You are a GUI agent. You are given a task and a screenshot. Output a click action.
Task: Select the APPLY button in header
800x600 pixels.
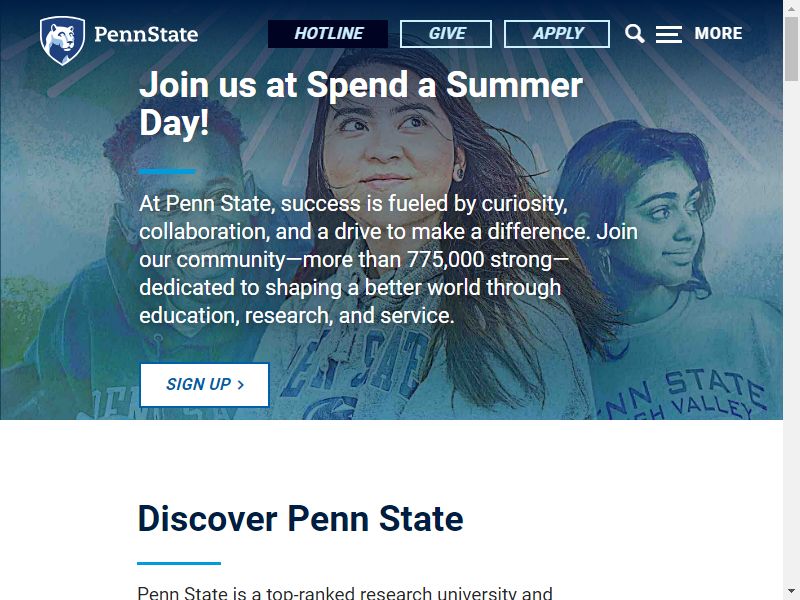click(557, 34)
